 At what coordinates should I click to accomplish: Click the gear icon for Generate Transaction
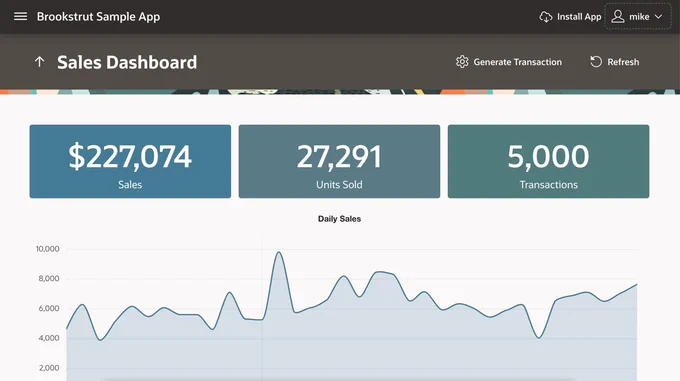pos(462,62)
